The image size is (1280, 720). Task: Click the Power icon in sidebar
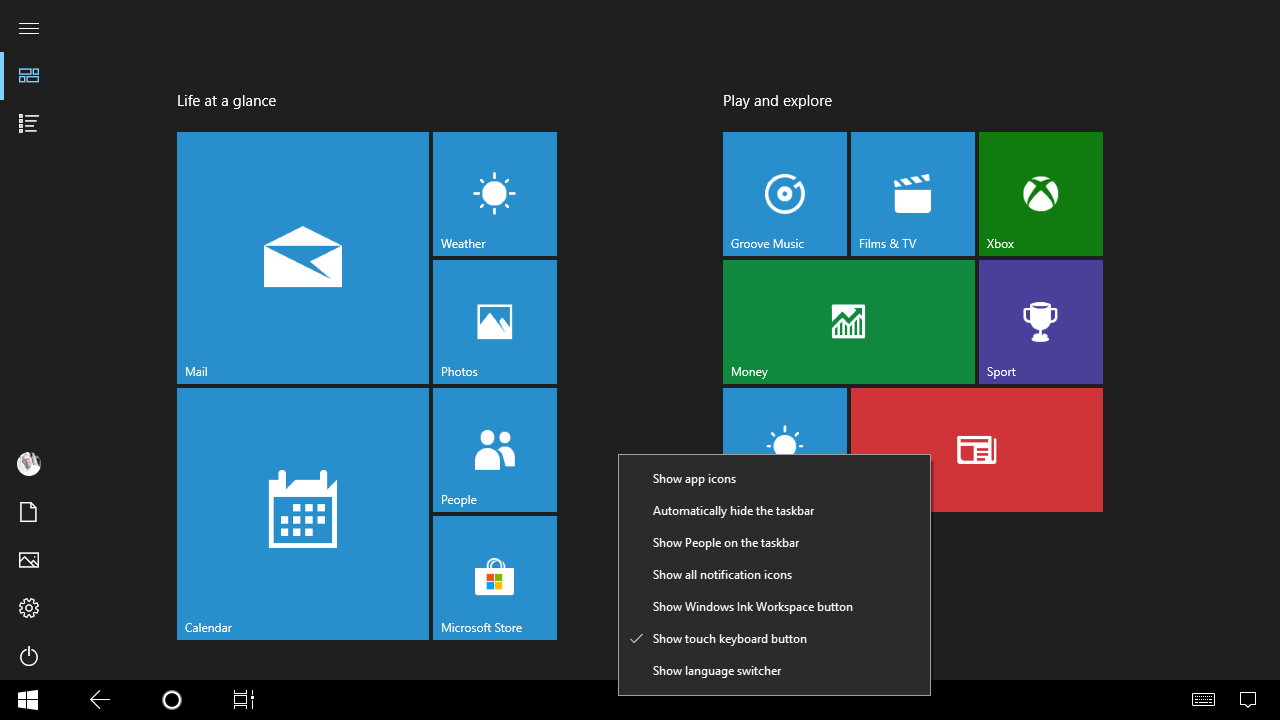tap(29, 656)
